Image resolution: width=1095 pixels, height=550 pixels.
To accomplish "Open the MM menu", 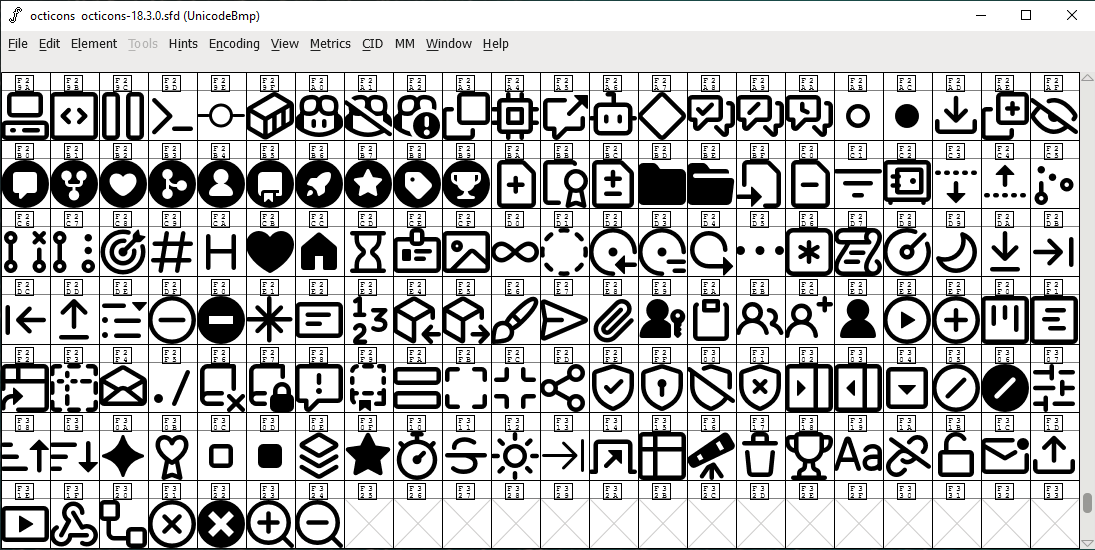I will tap(404, 43).
